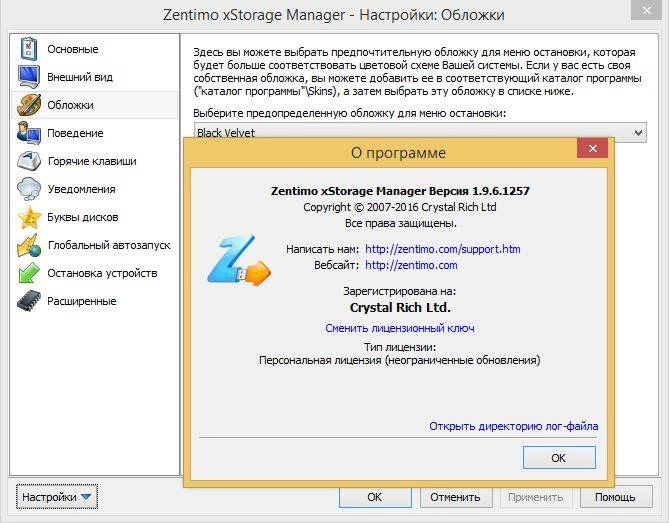This screenshot has height=523, width=669.
Task: Open Глобальный автозапуск section
Action: (x=109, y=245)
